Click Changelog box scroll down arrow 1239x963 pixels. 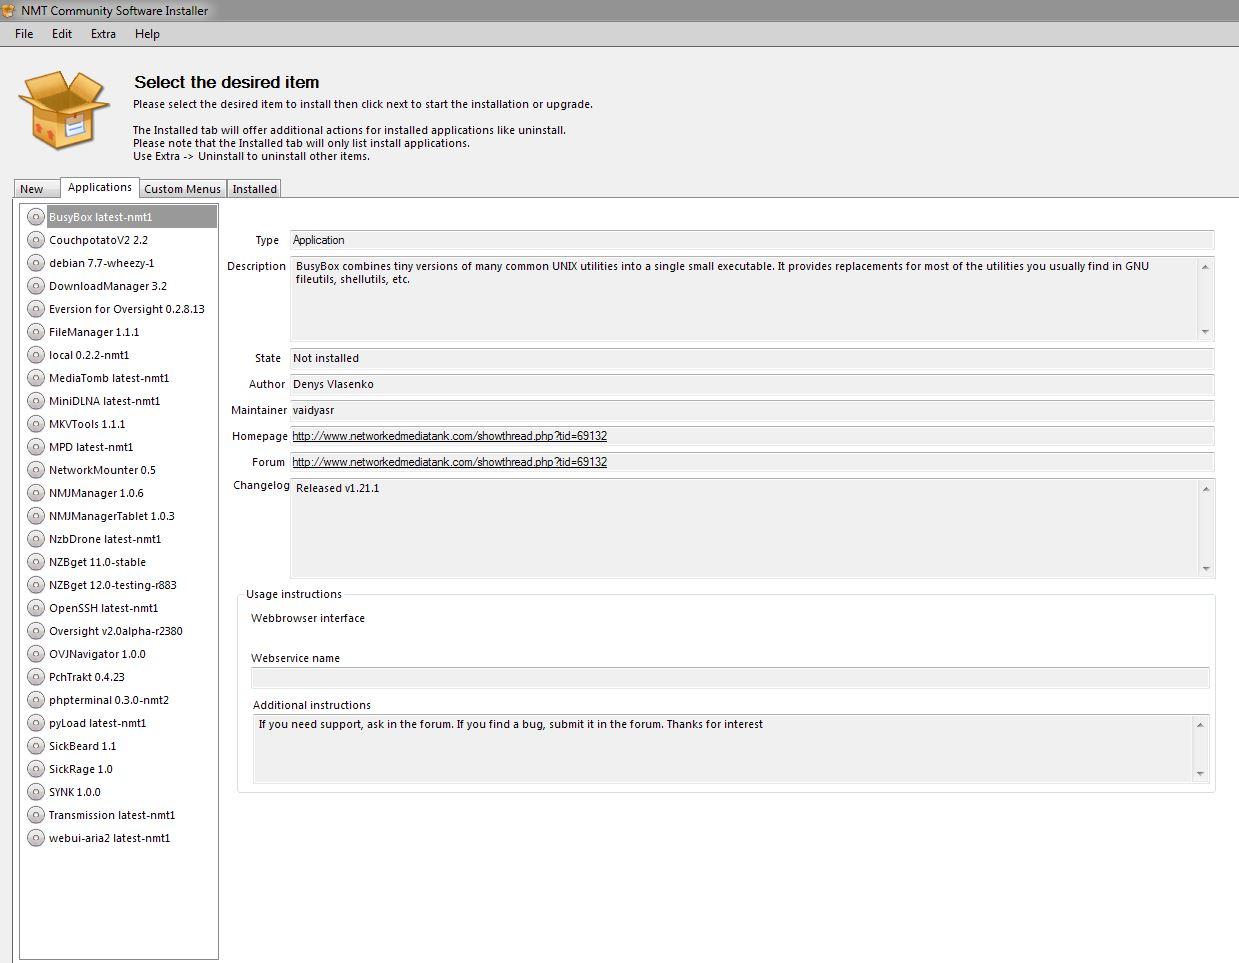click(1206, 569)
